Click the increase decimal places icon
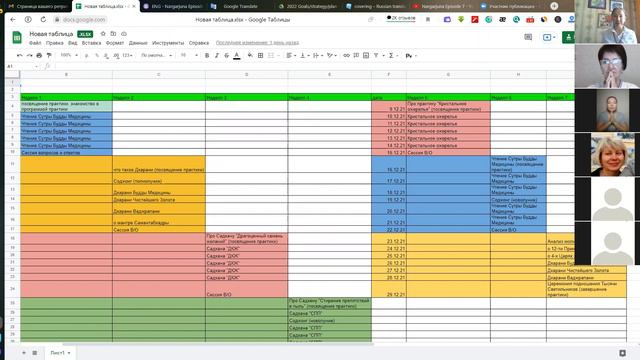Image resolution: width=640 pixels, height=360 pixels. tap(116, 56)
